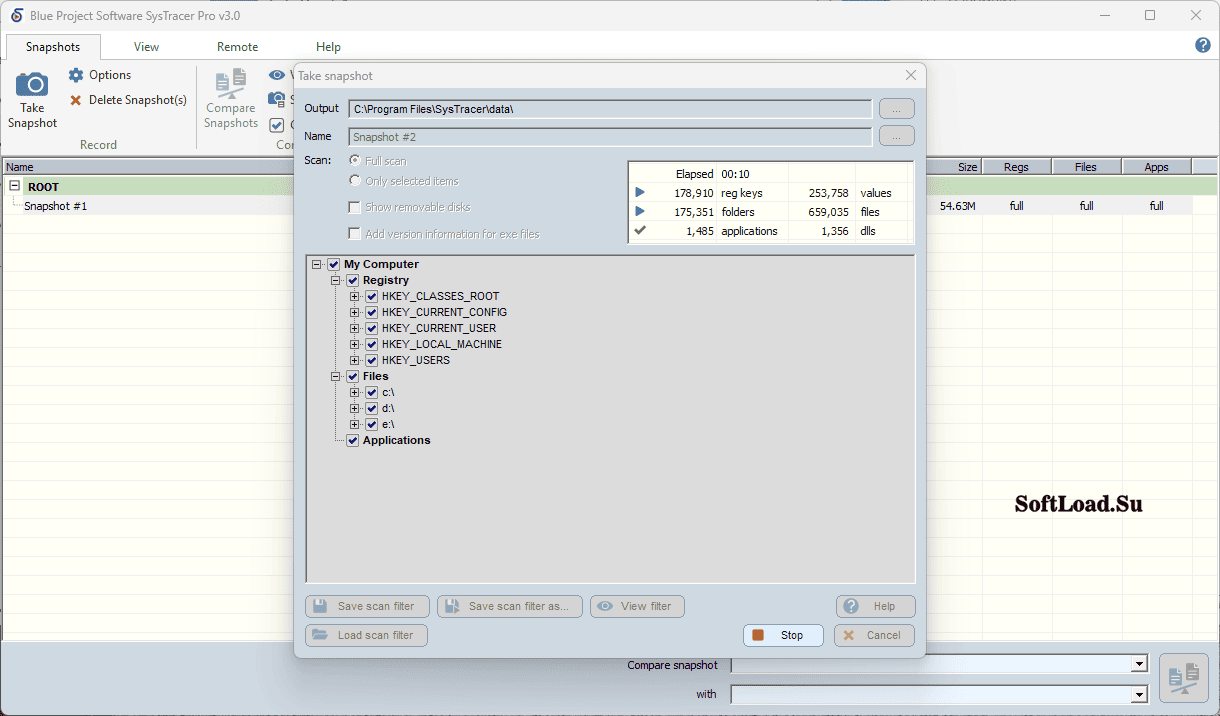Click the Name column header
Viewport: 1220px width, 716px height.
[148, 167]
